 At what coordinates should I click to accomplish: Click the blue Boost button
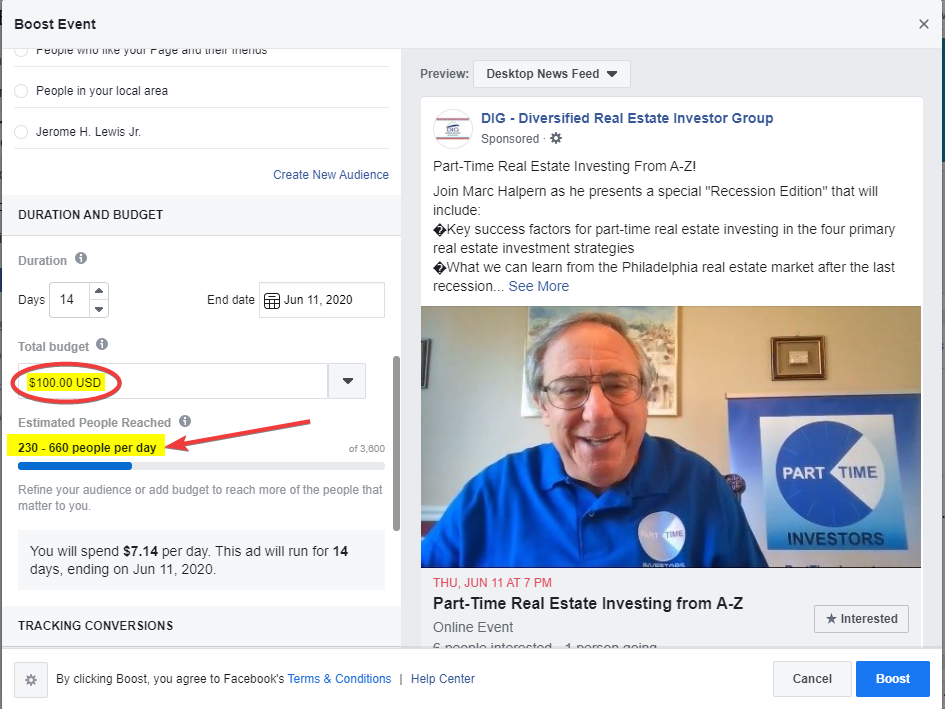(893, 679)
